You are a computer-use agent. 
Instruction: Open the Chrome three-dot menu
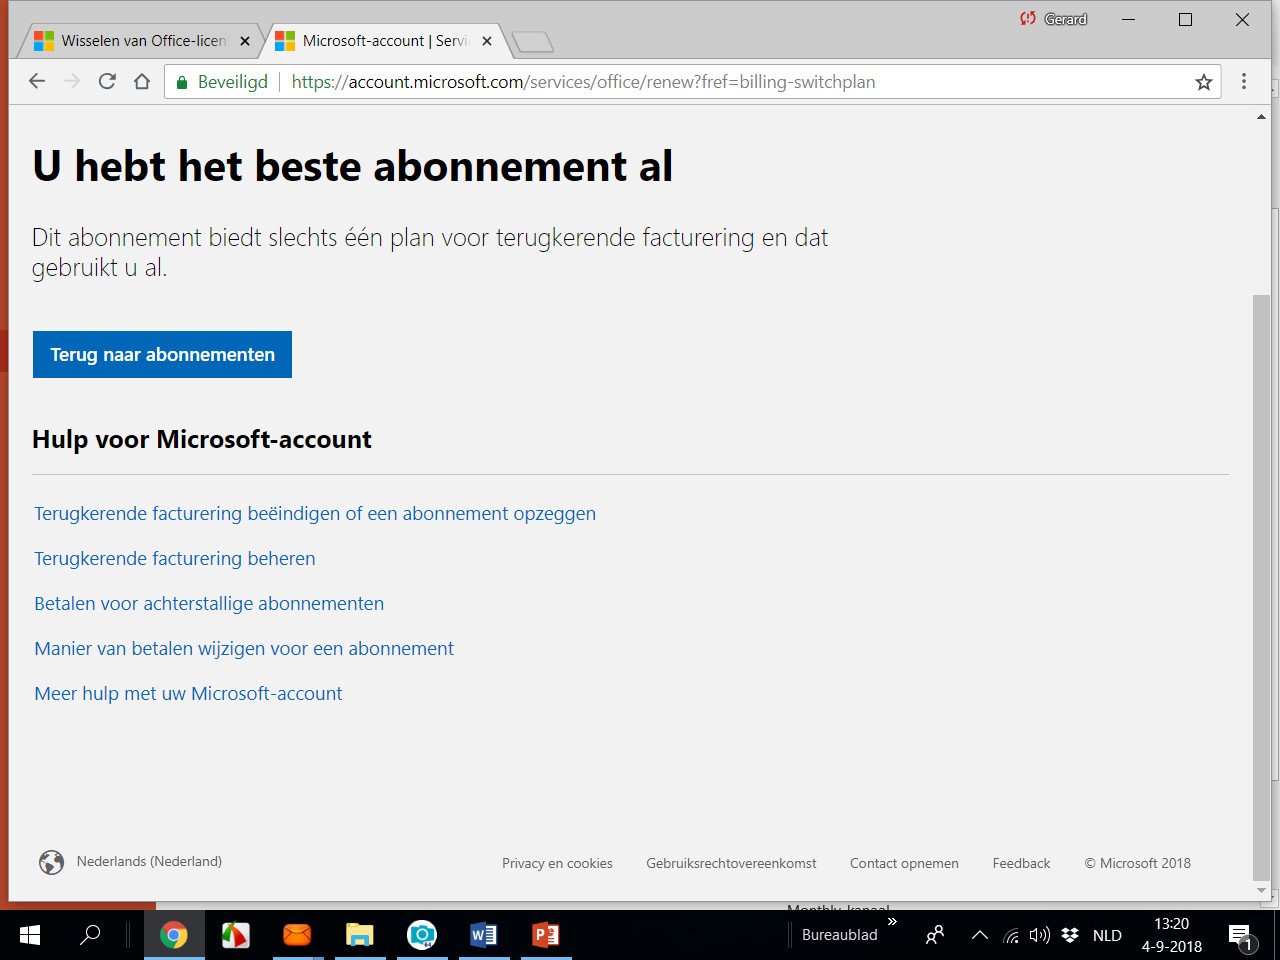[1244, 82]
